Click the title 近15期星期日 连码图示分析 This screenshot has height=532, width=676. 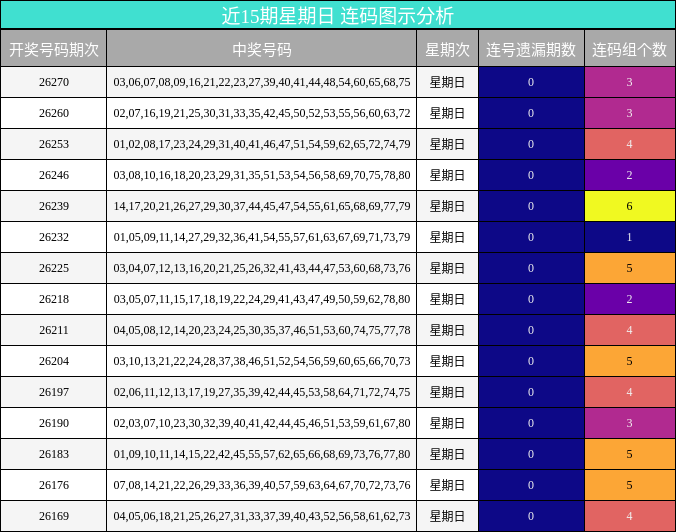338,16
